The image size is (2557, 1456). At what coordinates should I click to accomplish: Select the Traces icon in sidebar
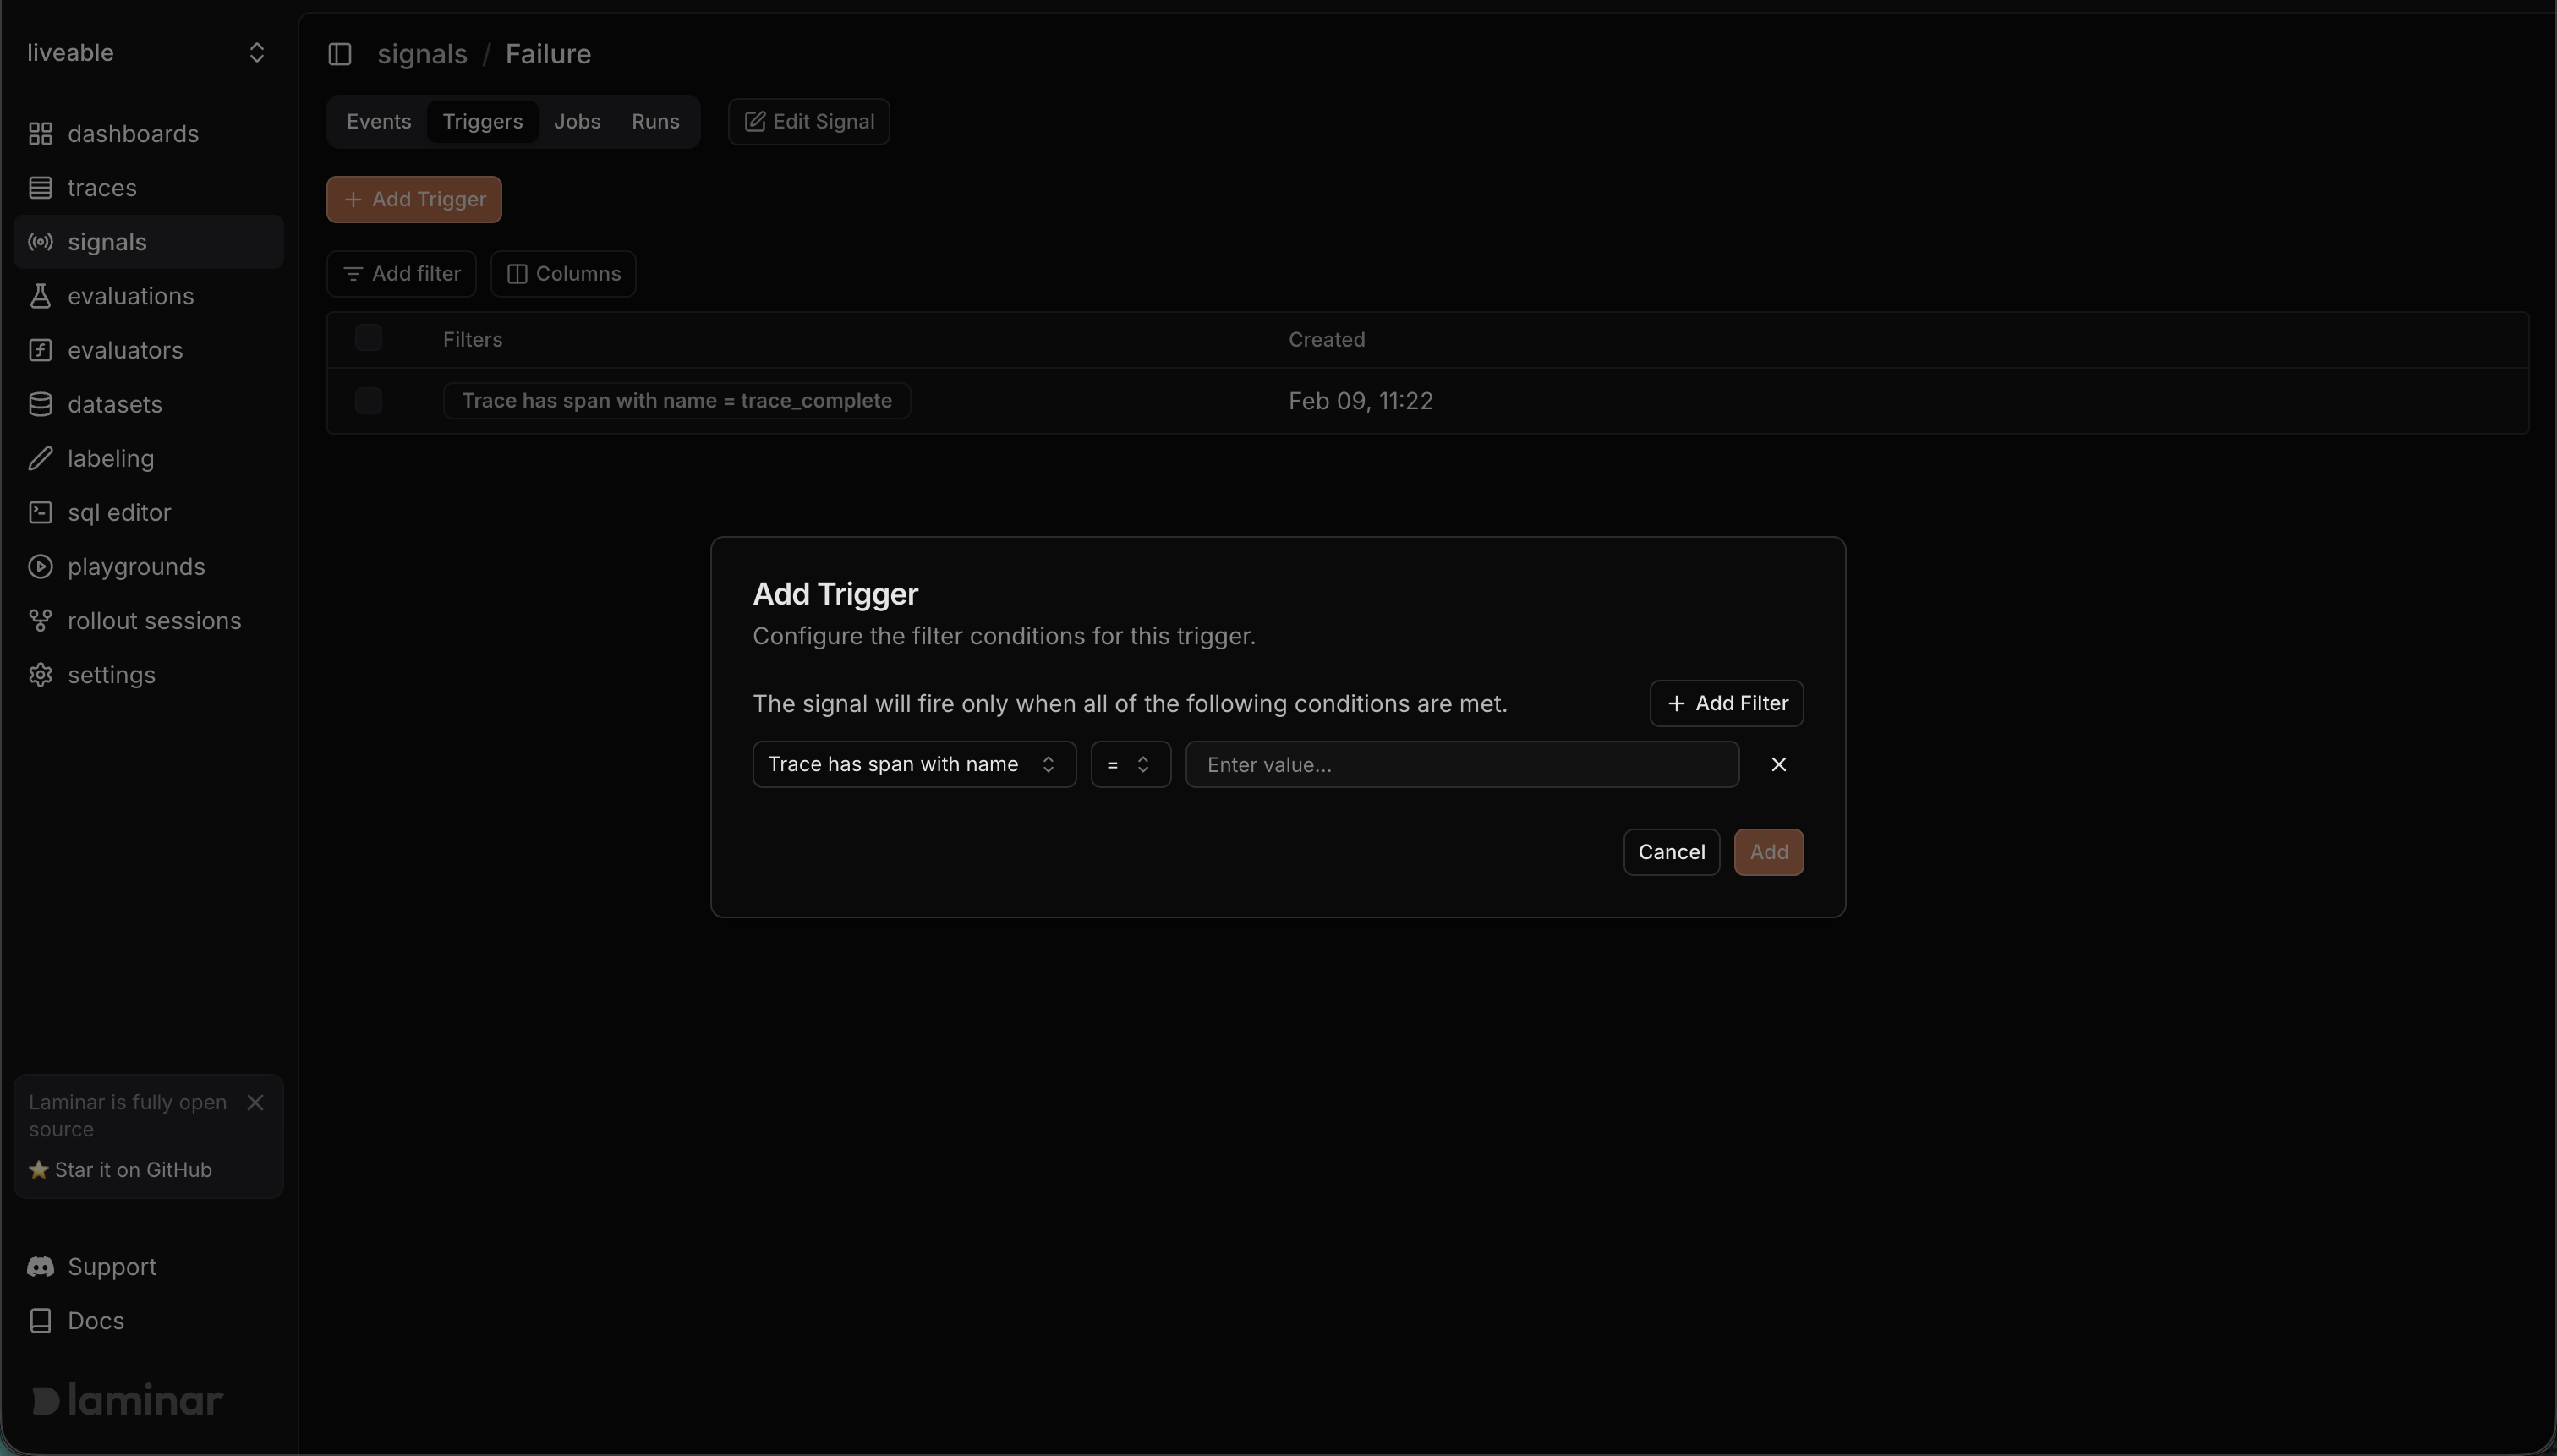(x=101, y=186)
